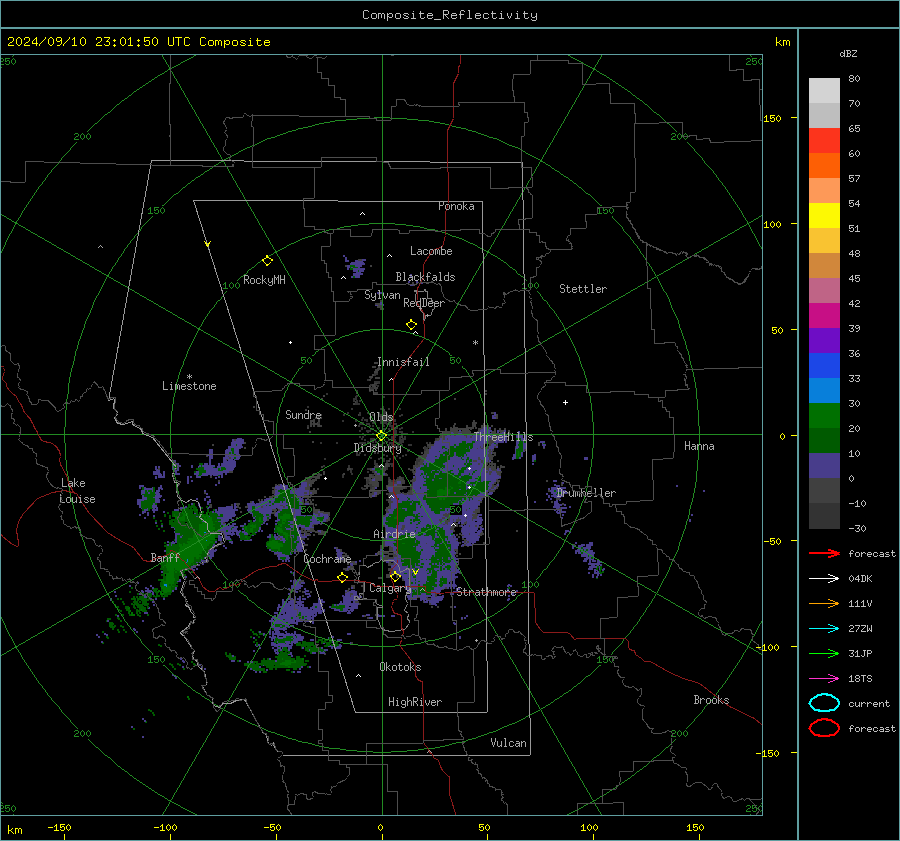The image size is (900, 841).
Task: Select the bright yellow swatch in dBZ legend
Action: tap(824, 215)
